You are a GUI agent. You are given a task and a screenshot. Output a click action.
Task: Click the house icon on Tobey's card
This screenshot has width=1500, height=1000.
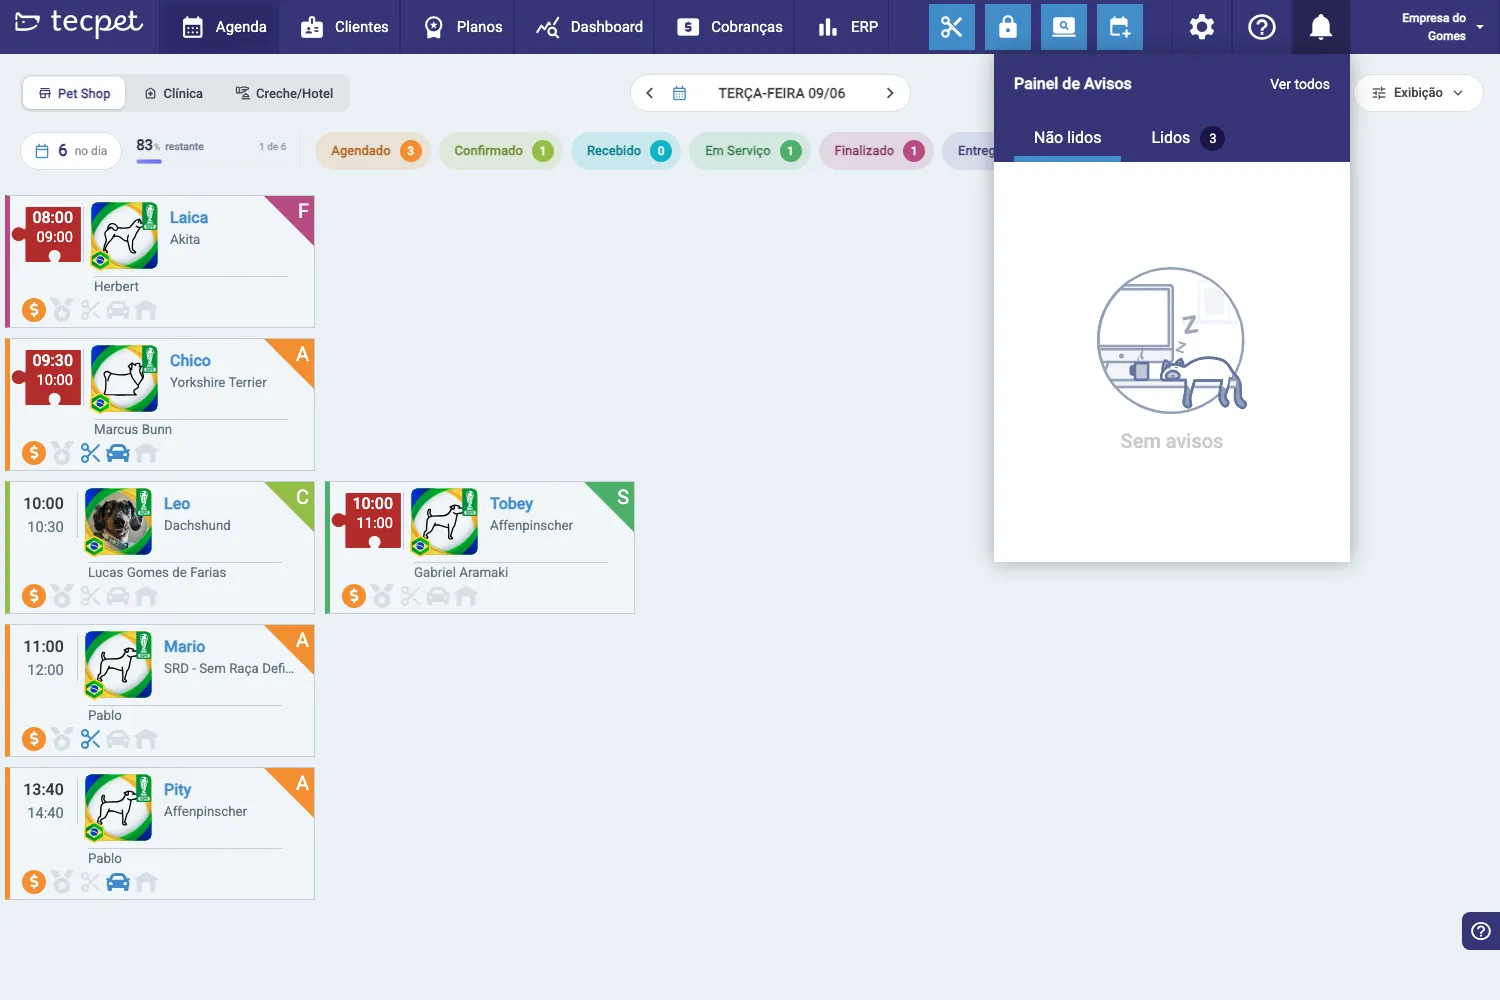pyautogui.click(x=466, y=596)
